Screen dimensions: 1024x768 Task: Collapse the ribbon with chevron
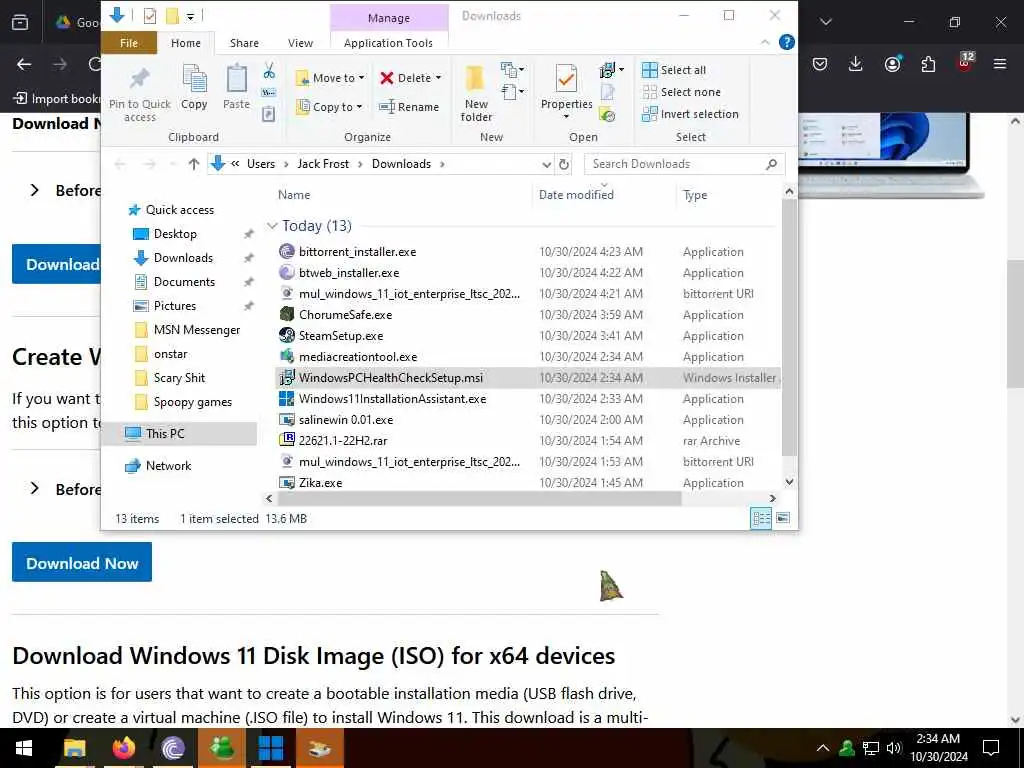coord(765,42)
